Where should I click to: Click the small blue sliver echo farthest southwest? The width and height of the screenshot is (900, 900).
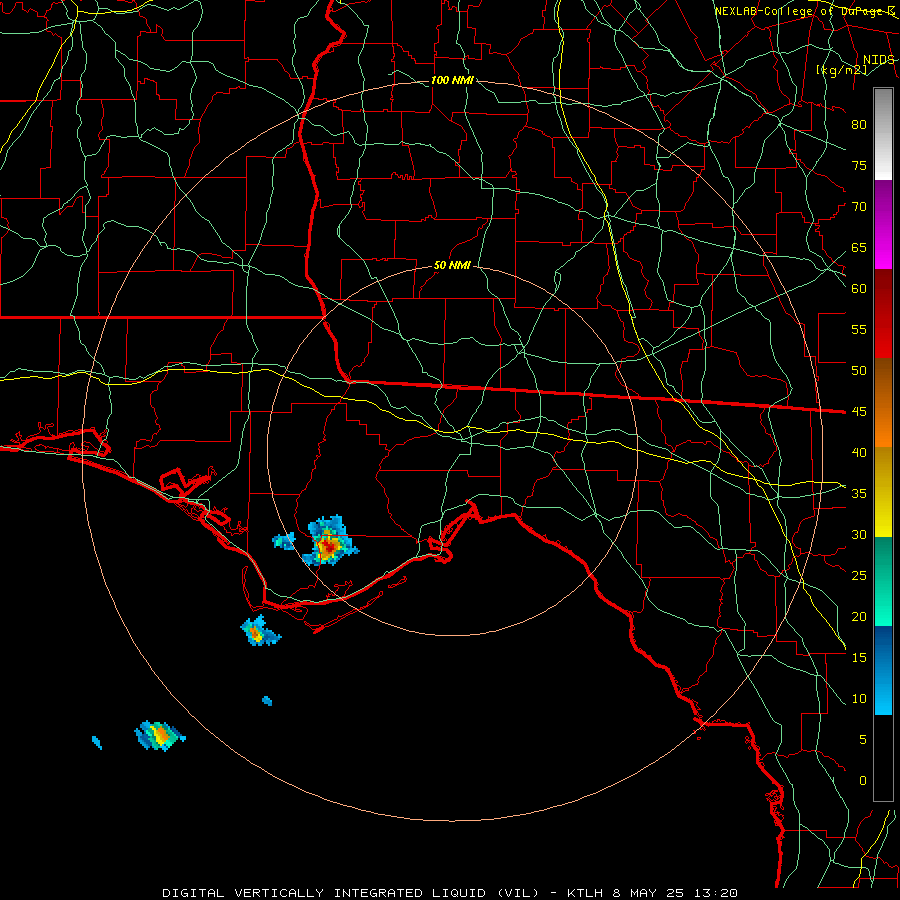click(x=97, y=743)
